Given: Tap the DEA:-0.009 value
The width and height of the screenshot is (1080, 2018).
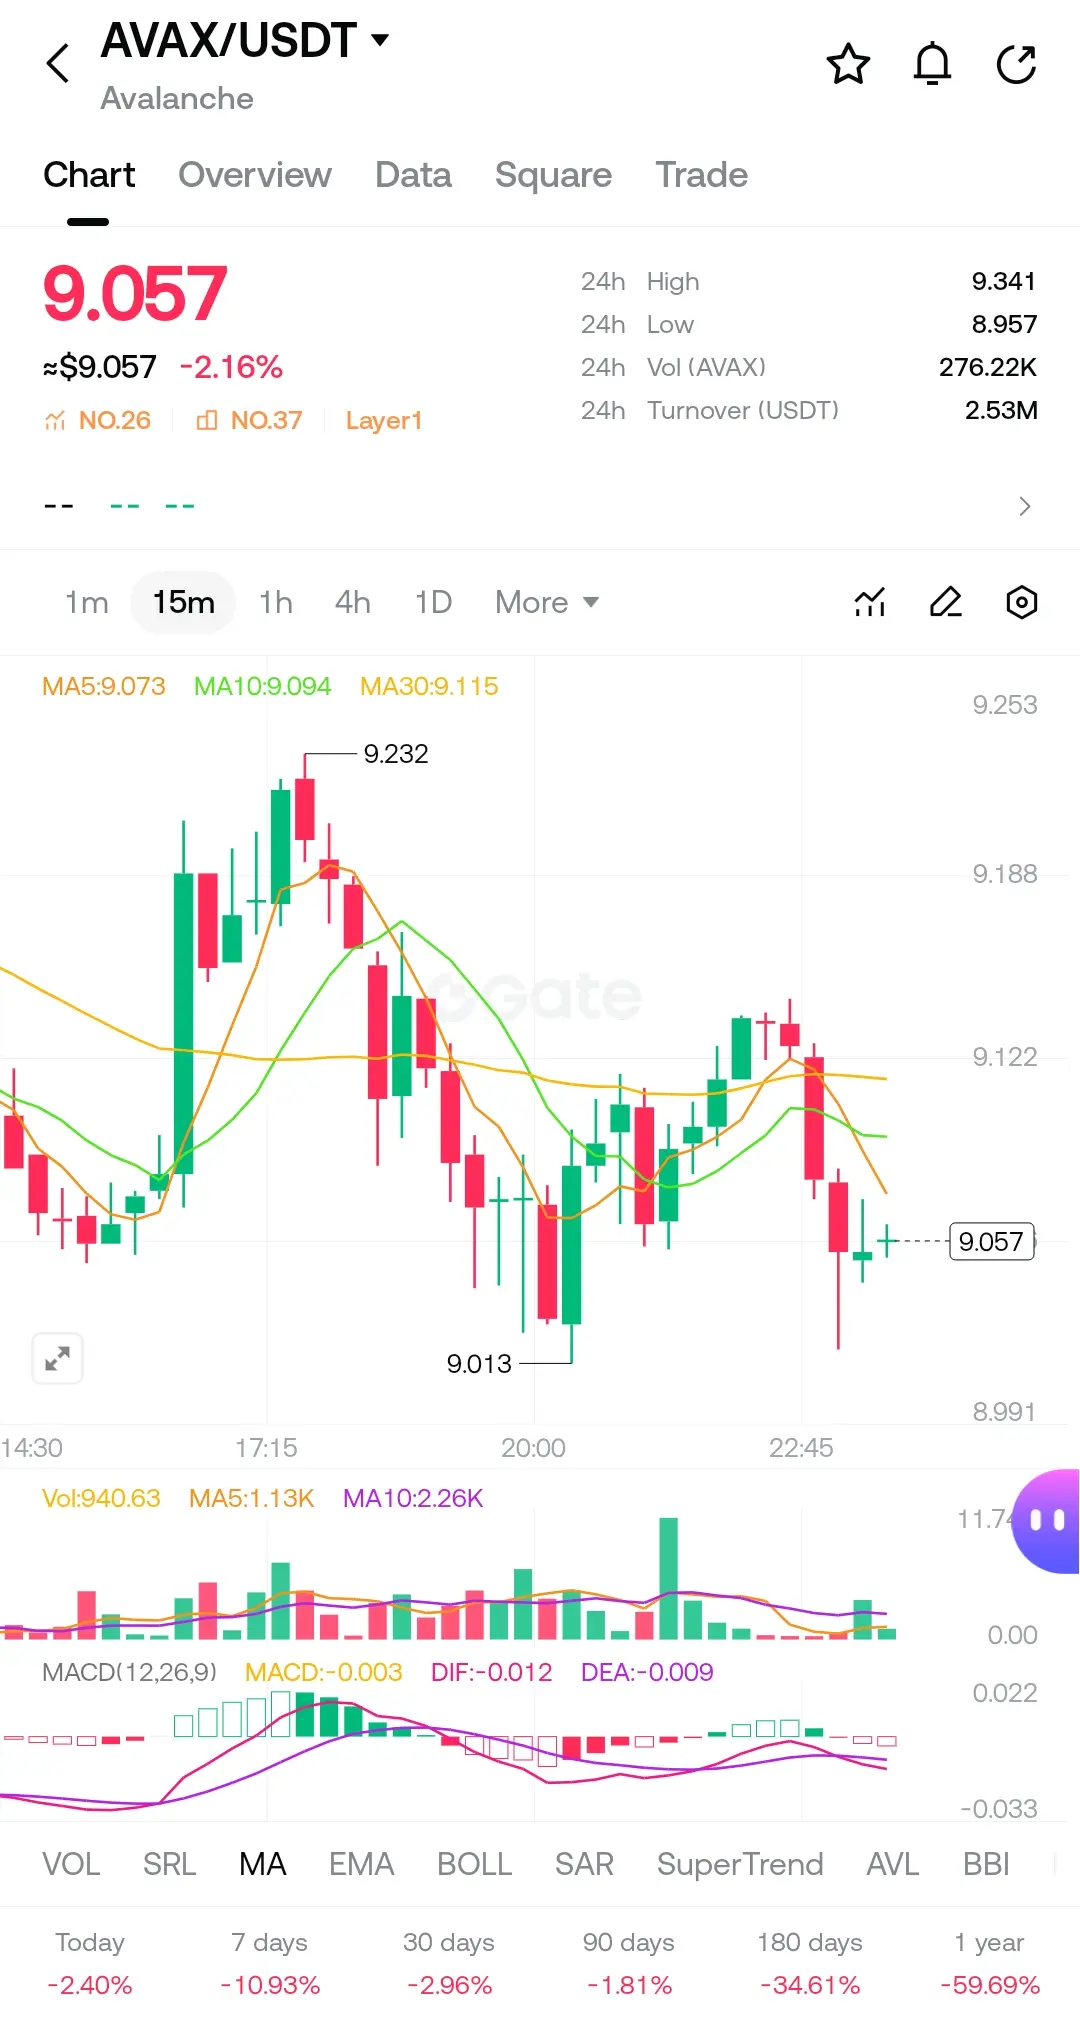Looking at the screenshot, I should 647,1672.
